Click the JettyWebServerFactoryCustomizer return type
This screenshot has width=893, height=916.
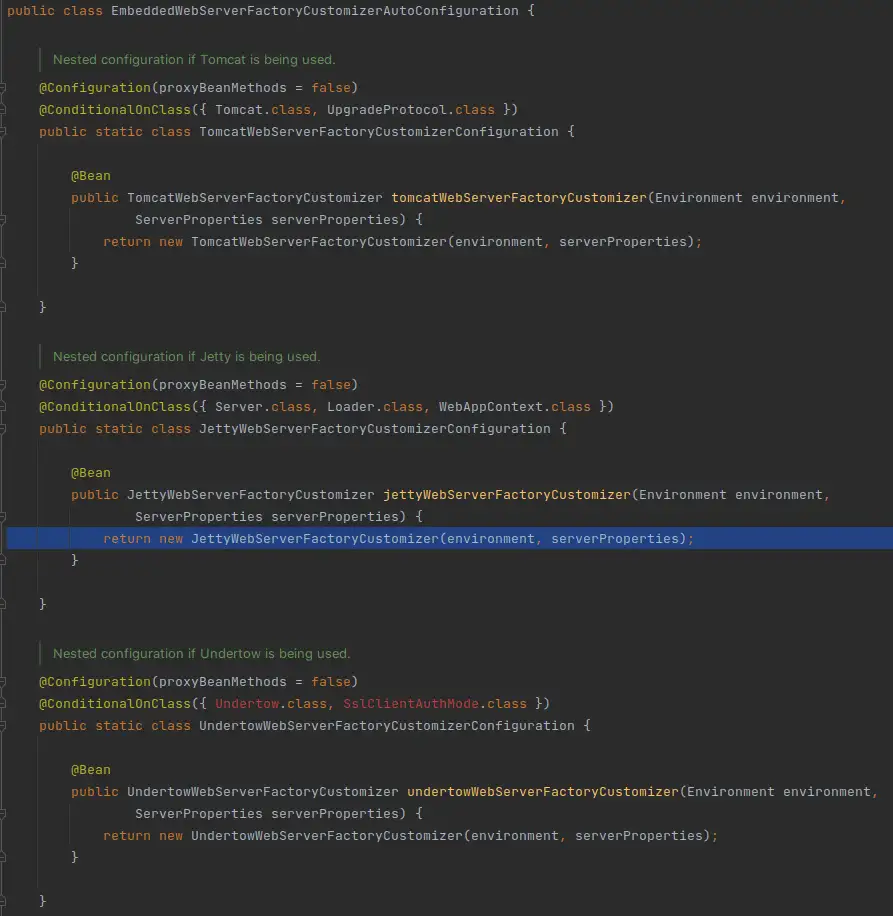(251, 495)
